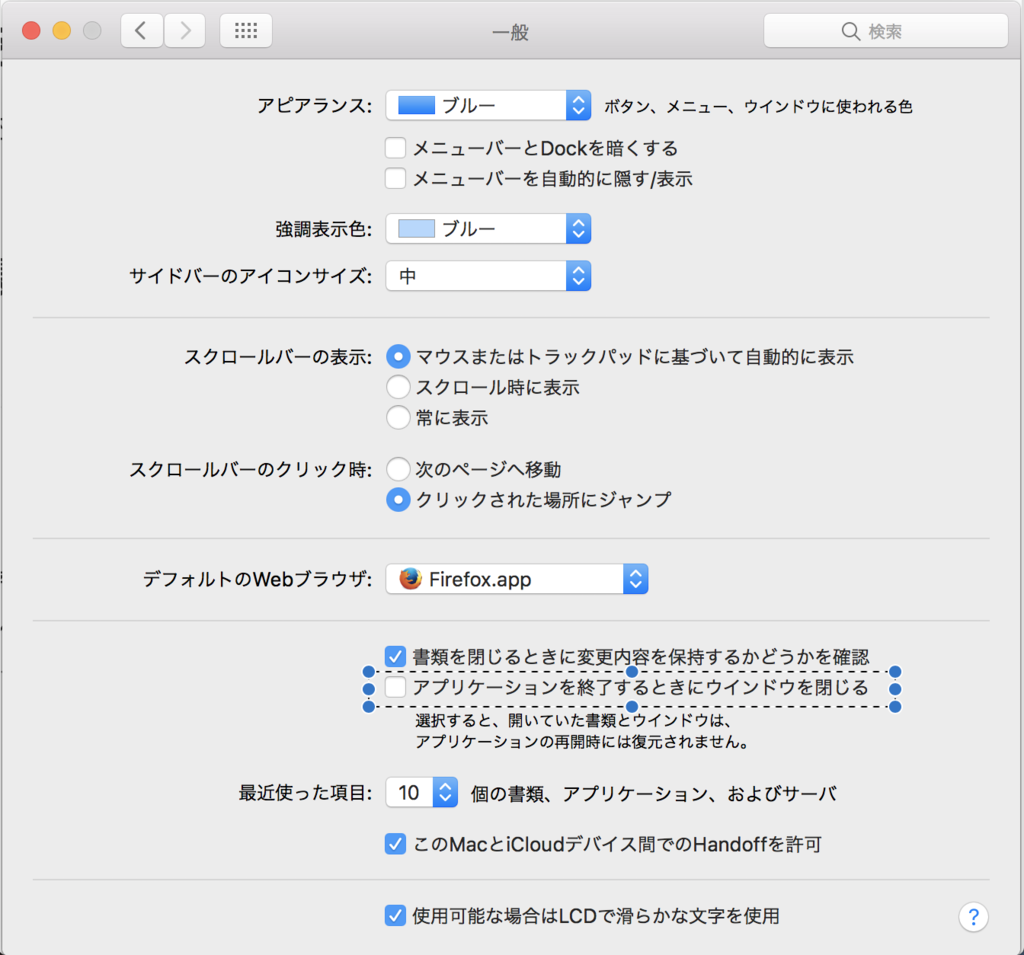This screenshot has height=955, width=1024.
Task: Click text 選択すると、開いていた書類とウインドウは、
Action: (x=573, y=720)
